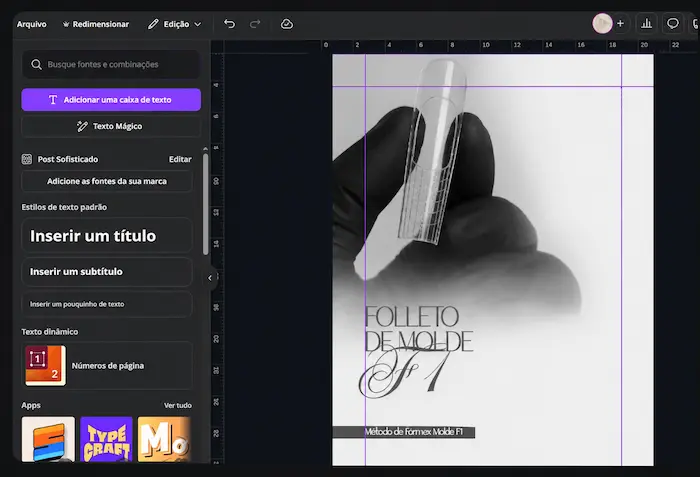Click the Texto dinâmico heading

[x=50, y=332]
